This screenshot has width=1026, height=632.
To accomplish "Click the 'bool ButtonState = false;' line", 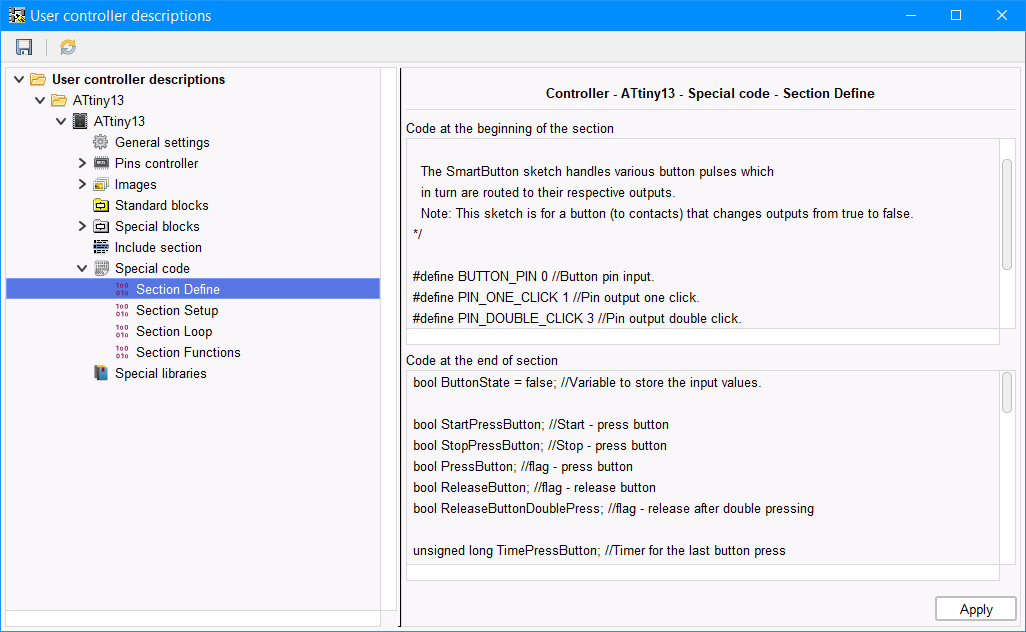I will coord(587,382).
